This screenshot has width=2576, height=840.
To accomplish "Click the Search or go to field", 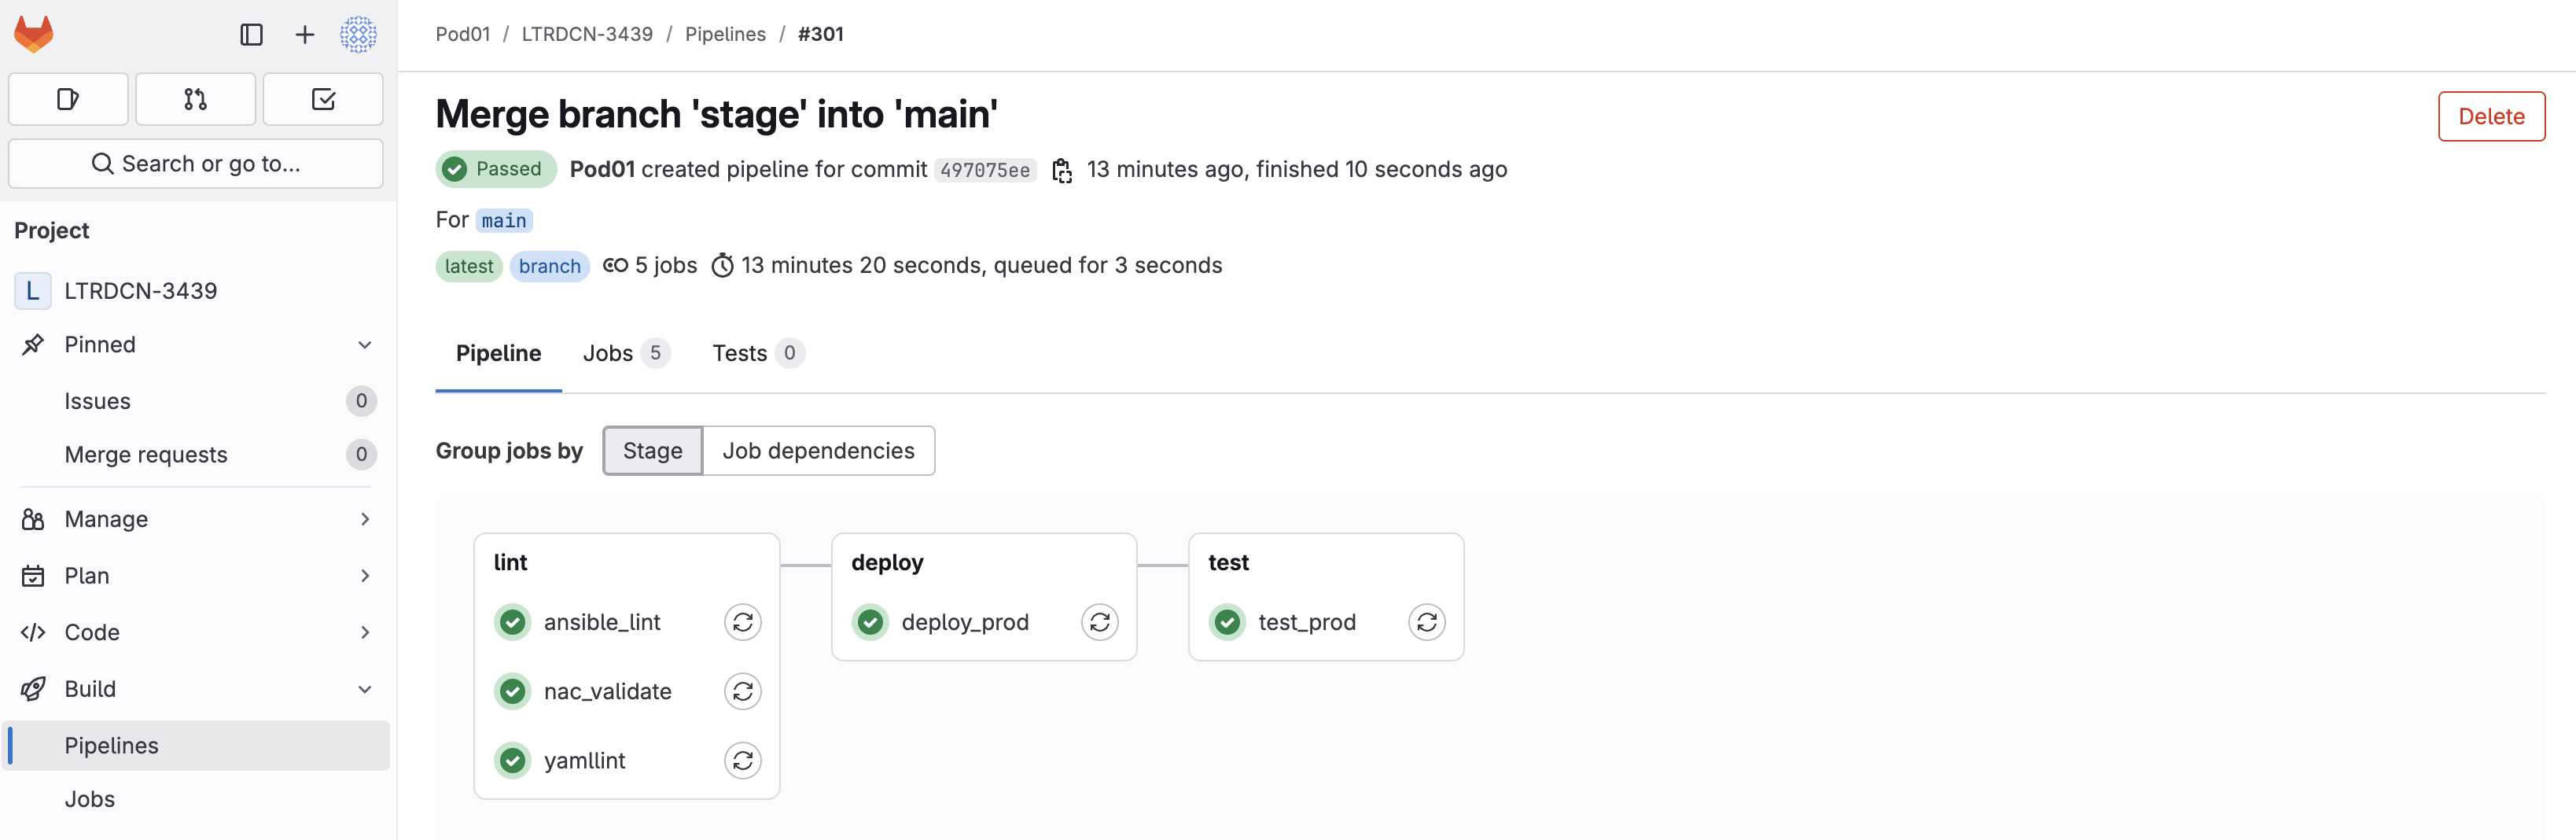I will [196, 164].
